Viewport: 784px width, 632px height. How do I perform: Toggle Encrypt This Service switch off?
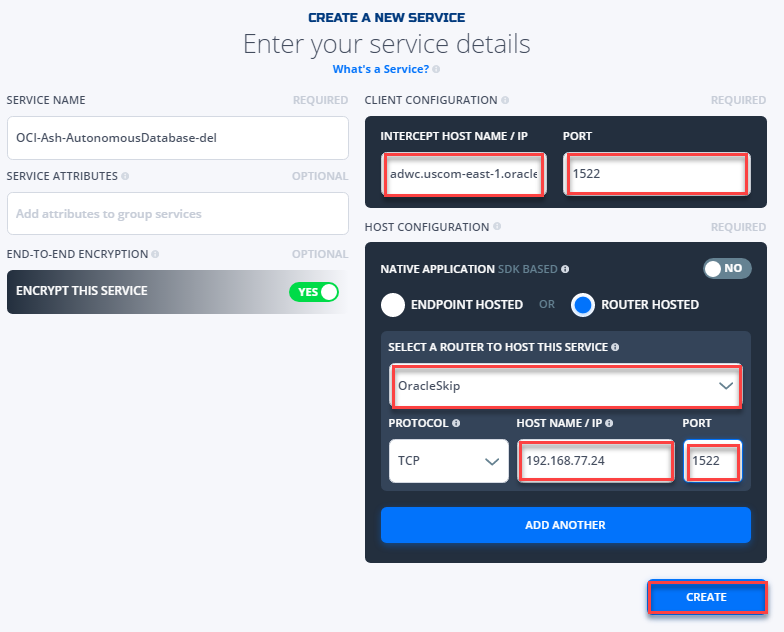click(314, 292)
